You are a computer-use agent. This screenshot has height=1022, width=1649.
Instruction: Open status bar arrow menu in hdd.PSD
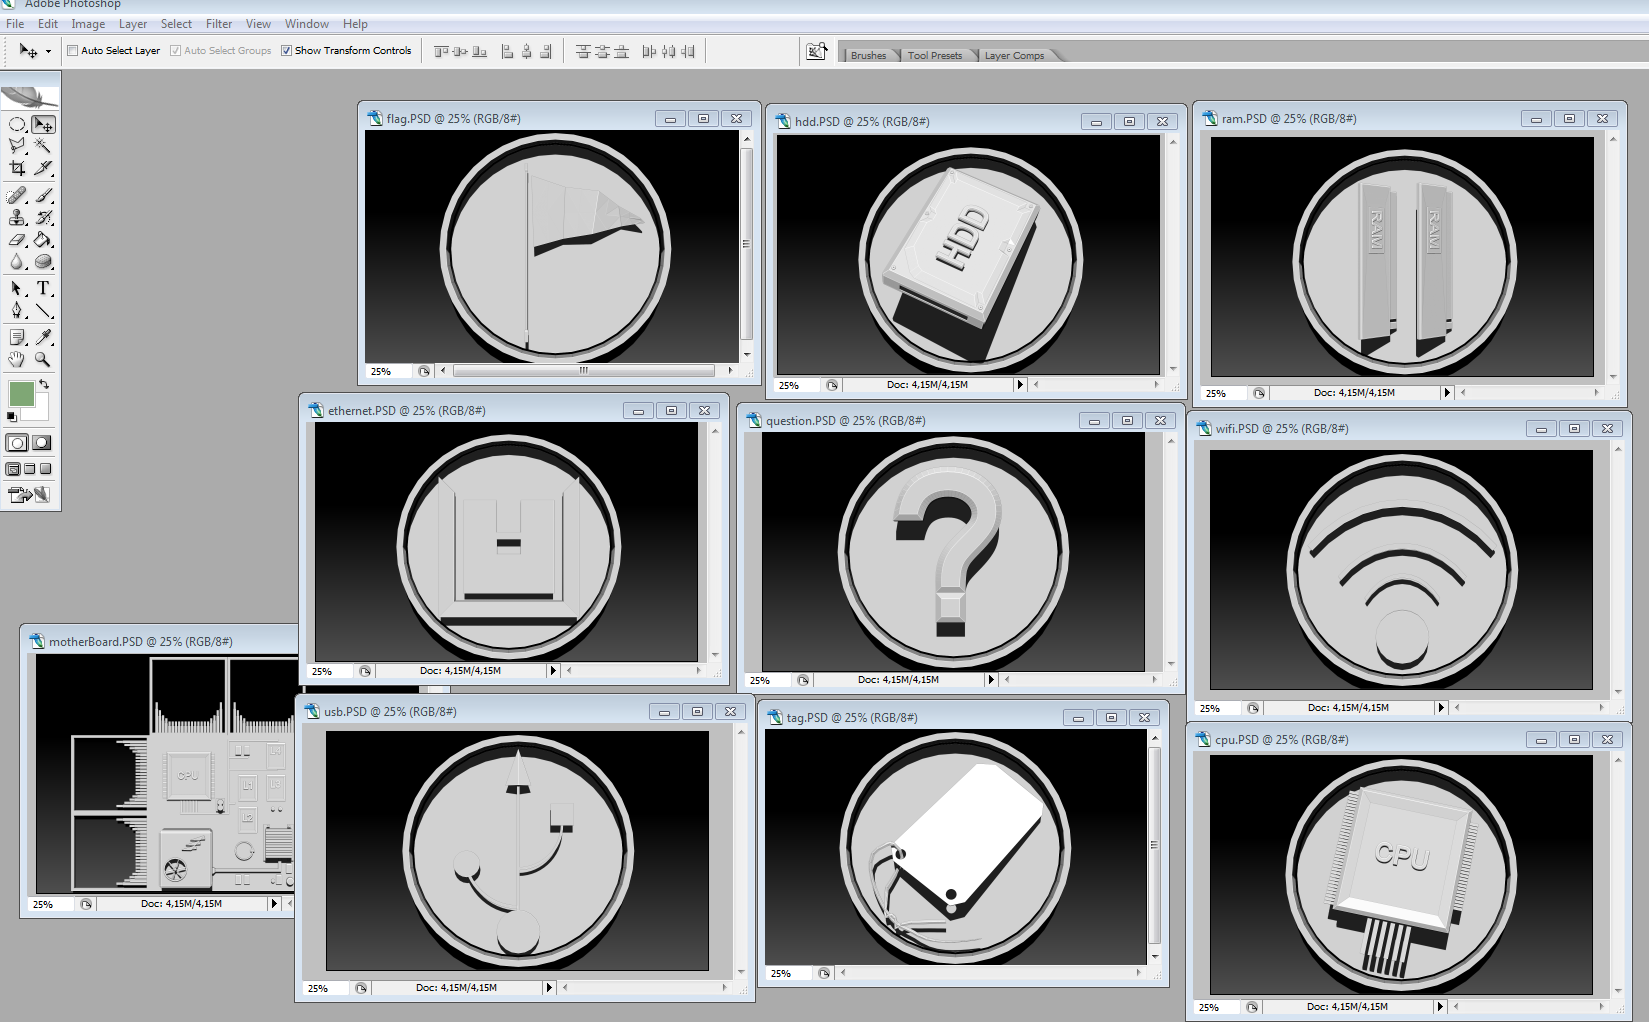point(1020,385)
